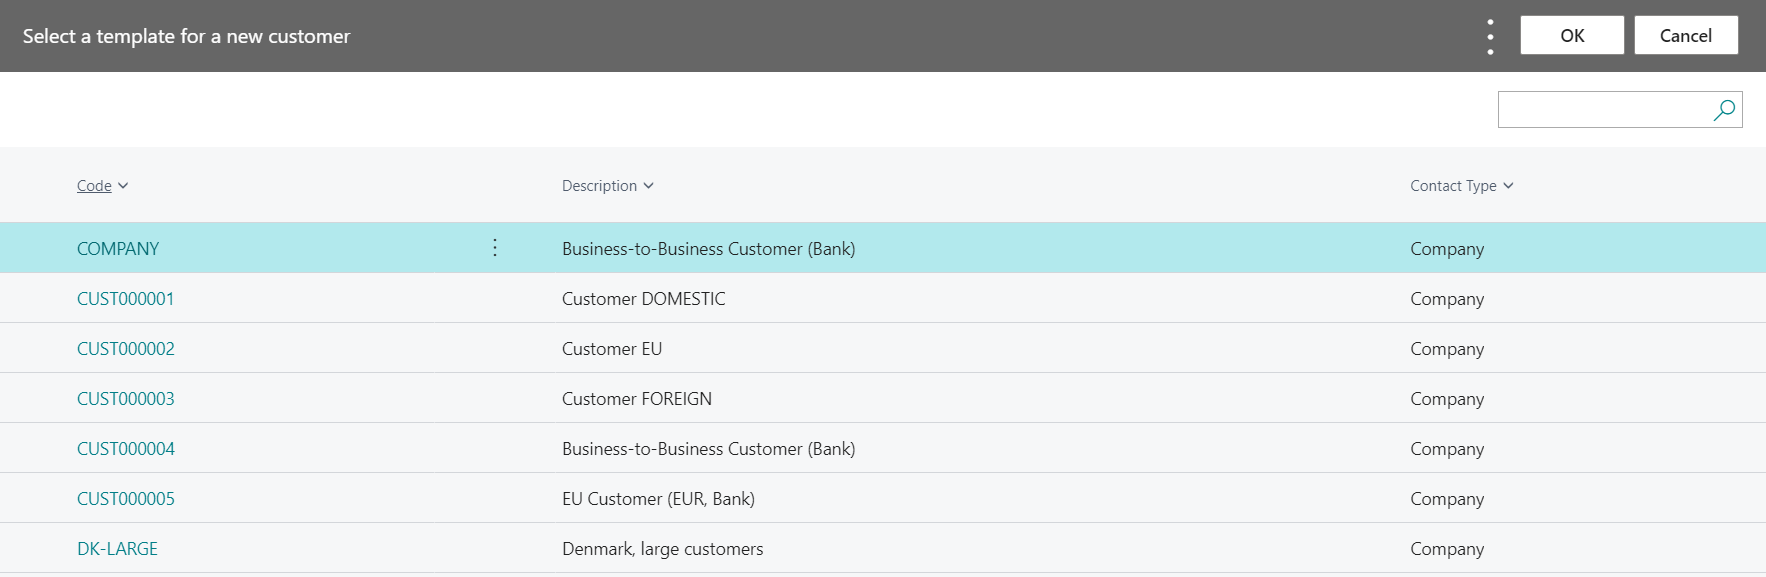Click the Customer FOREIGN description cell
Screen dimensions: 1766x577
tap(637, 399)
